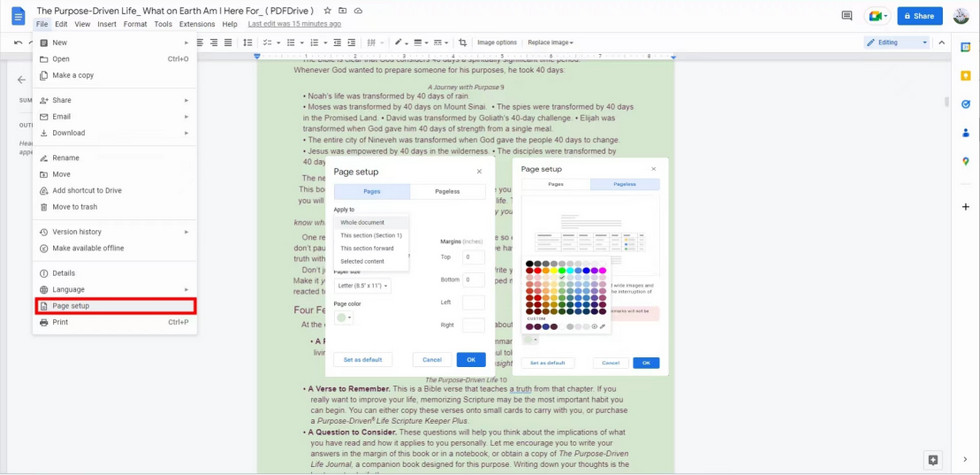Switch to the Pageless tab in left dialog

448,192
